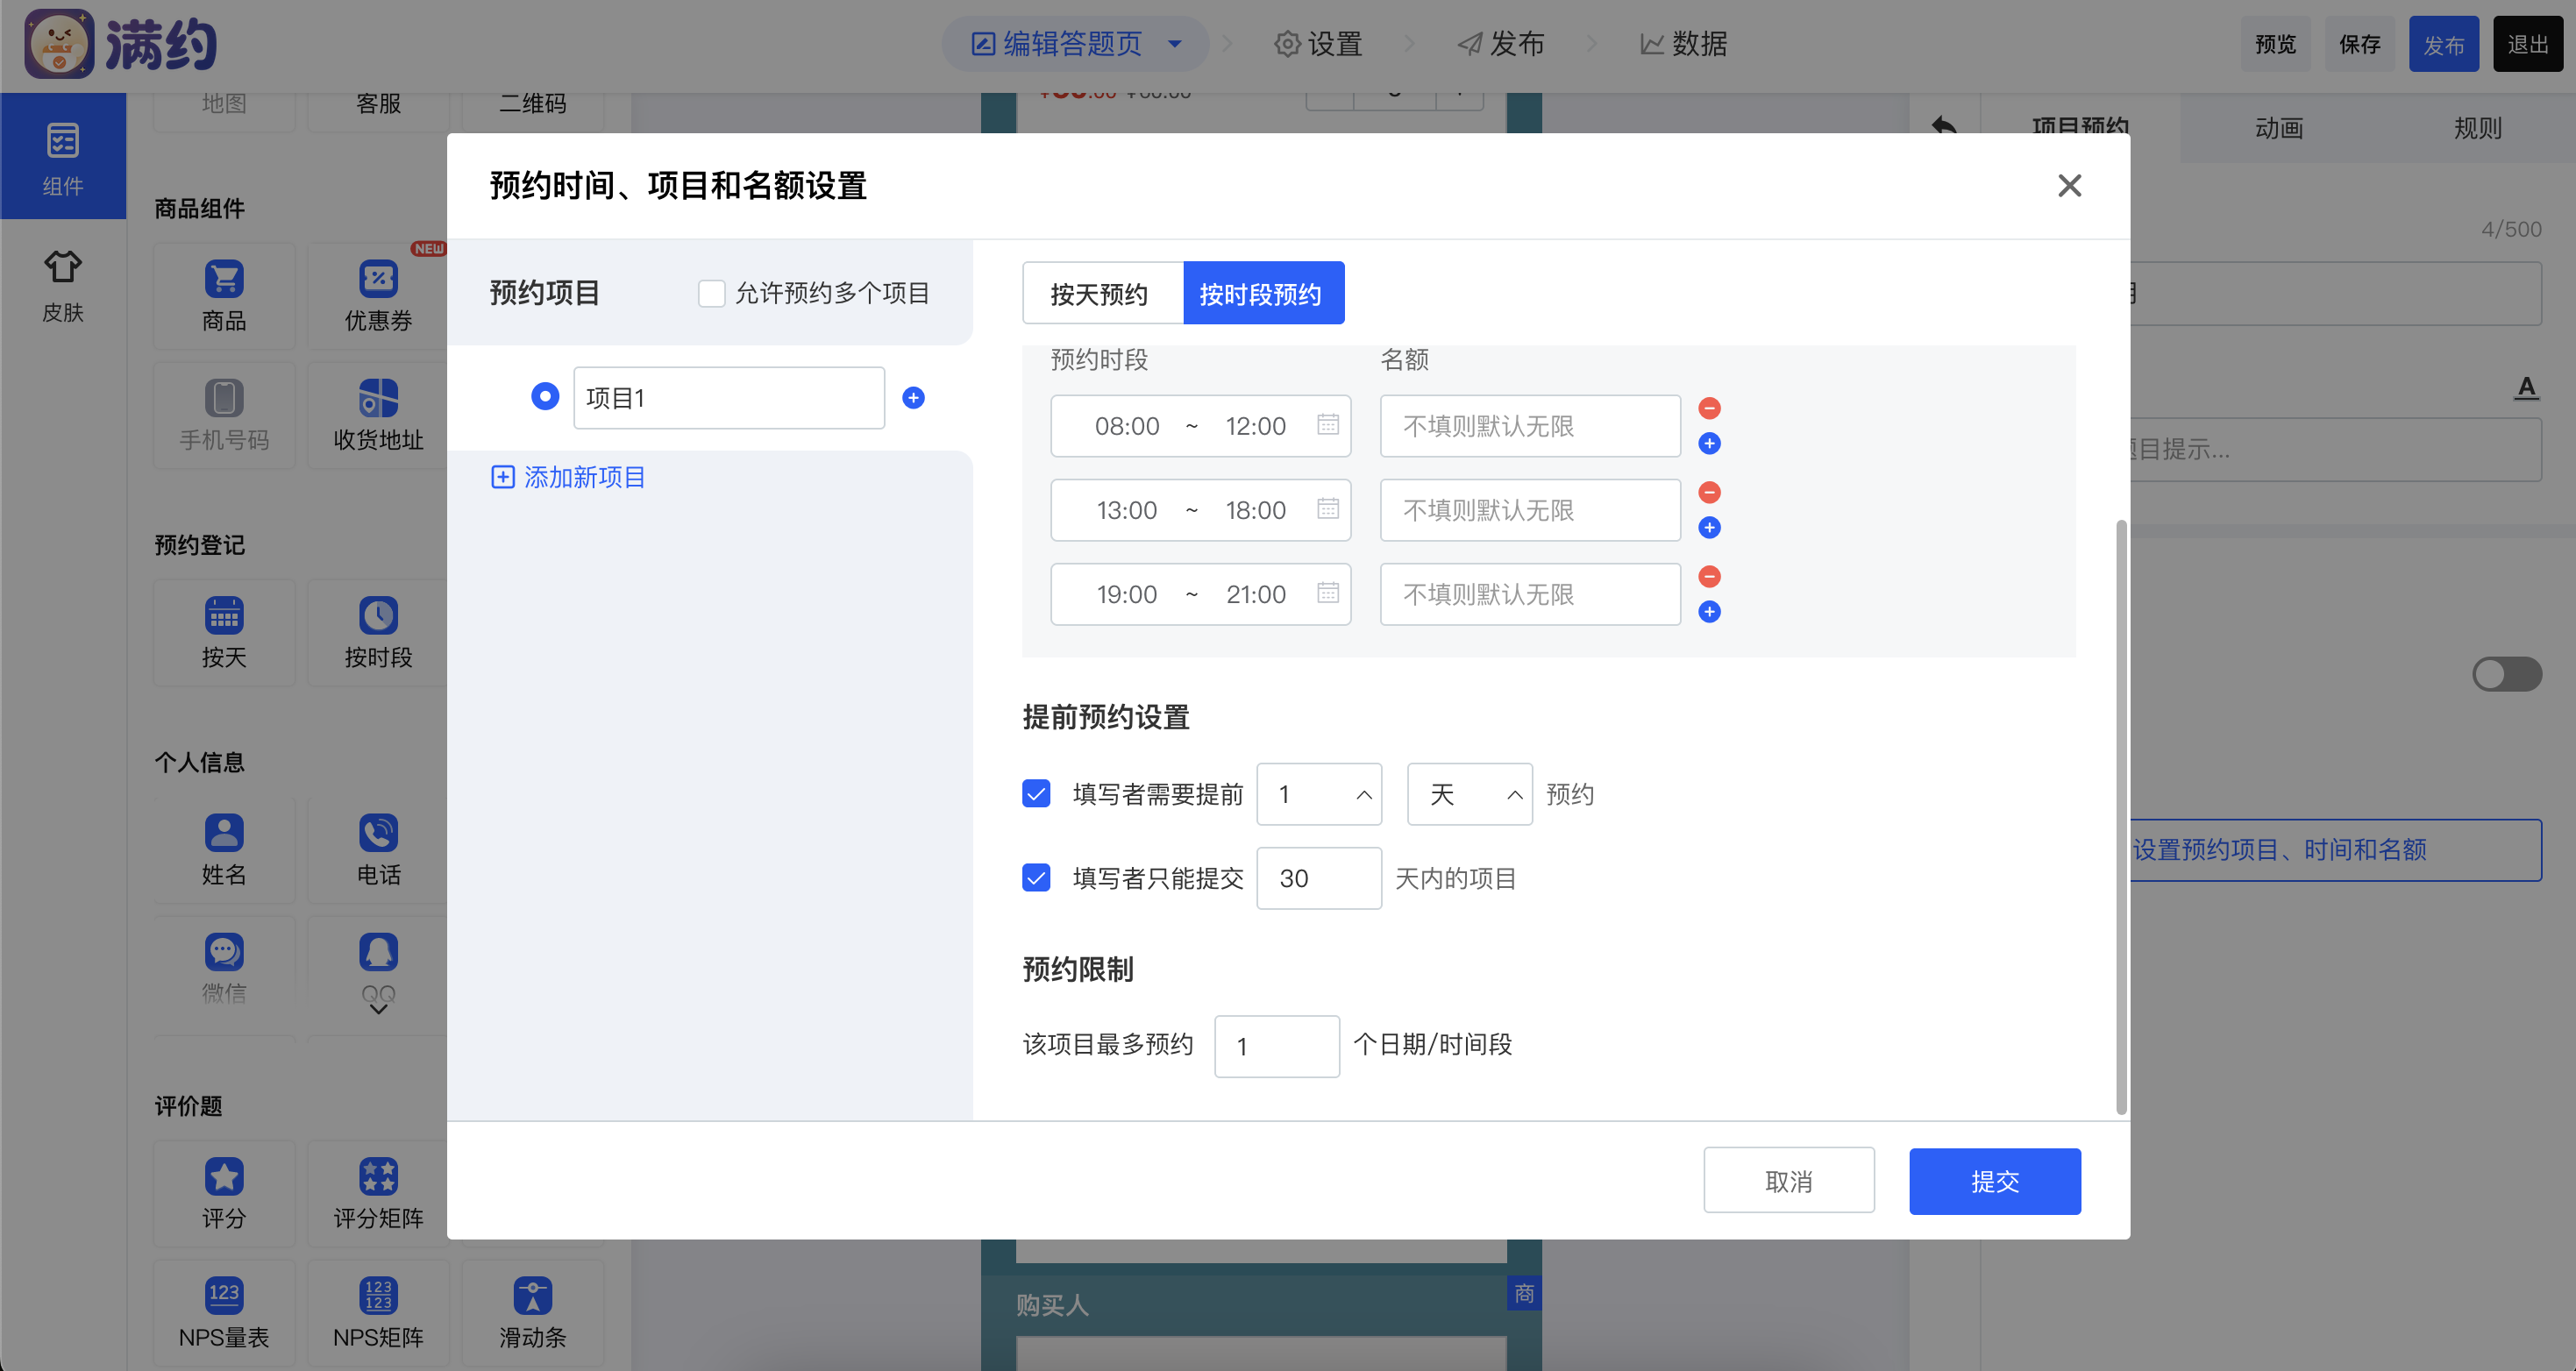Expand the 编辑答题页 dropdown arrow
This screenshot has width=2576, height=1371.
[x=1175, y=44]
